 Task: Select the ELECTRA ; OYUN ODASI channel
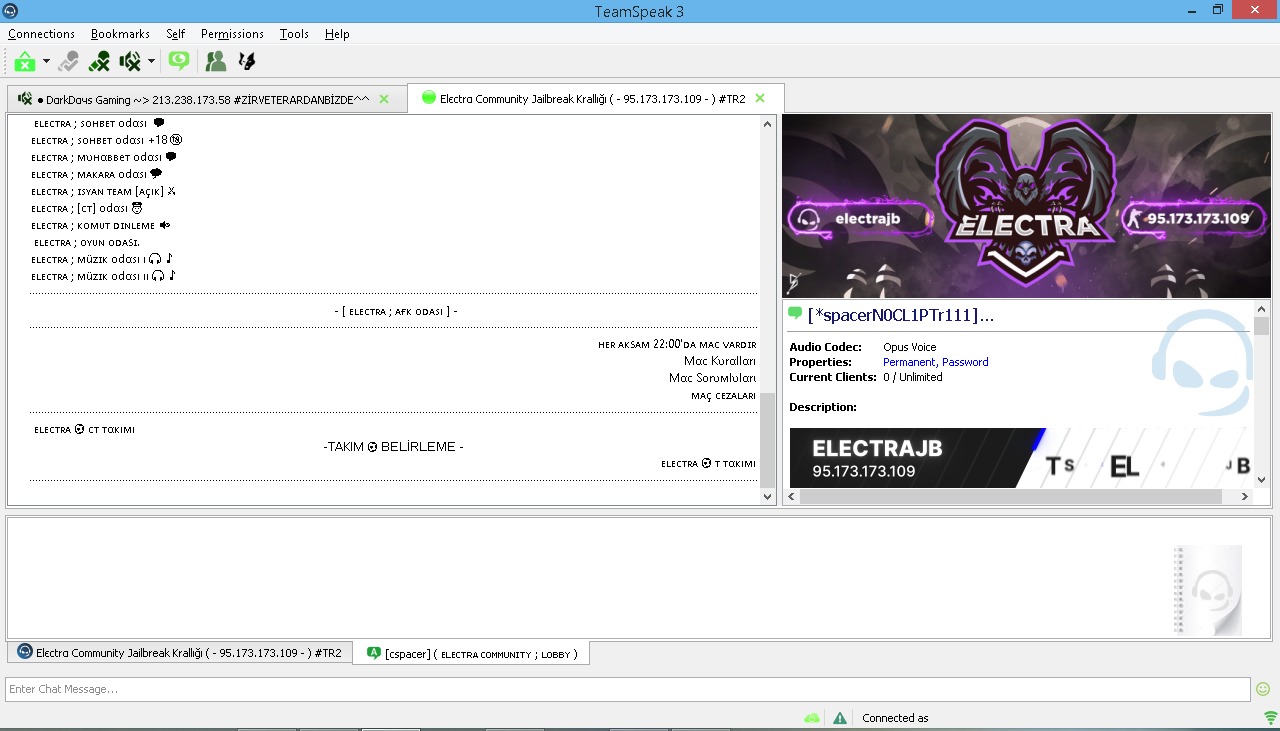87,243
